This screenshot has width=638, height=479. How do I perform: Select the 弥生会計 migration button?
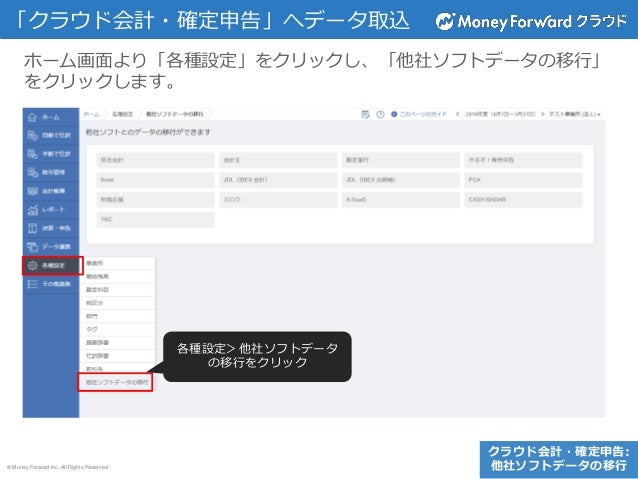click(x=155, y=160)
